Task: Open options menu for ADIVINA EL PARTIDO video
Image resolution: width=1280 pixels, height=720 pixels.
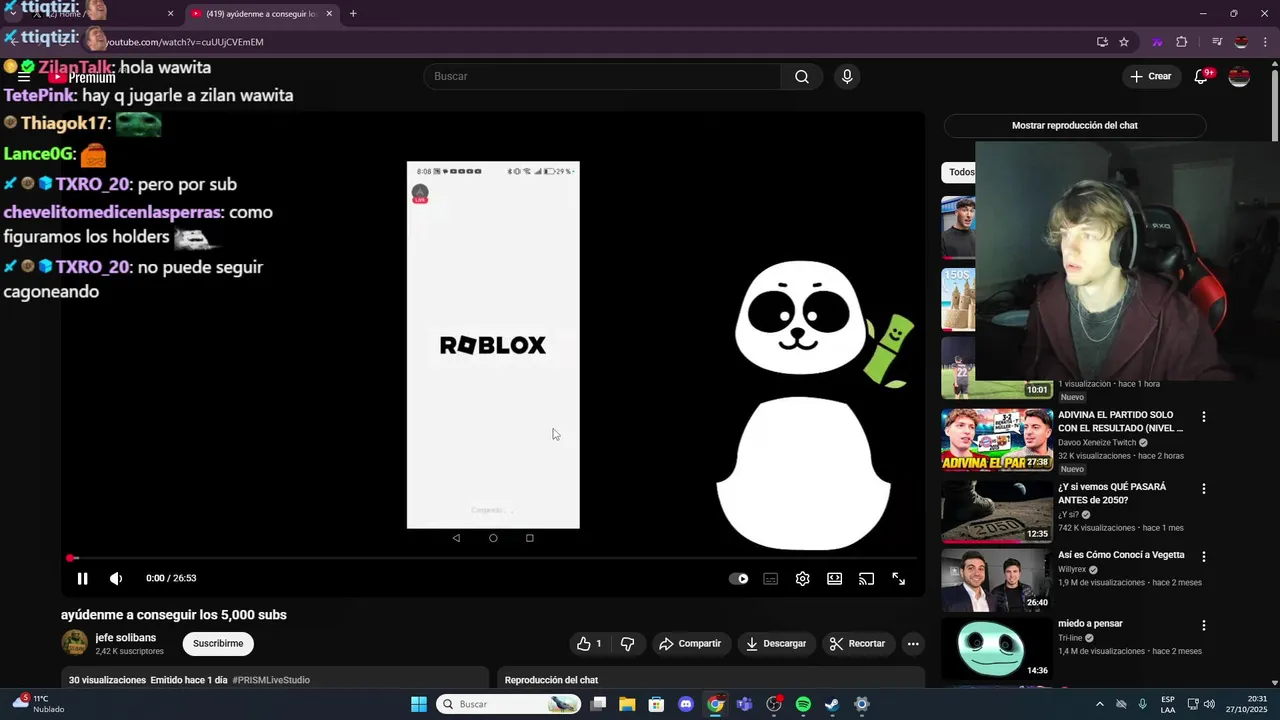Action: [x=1204, y=417]
